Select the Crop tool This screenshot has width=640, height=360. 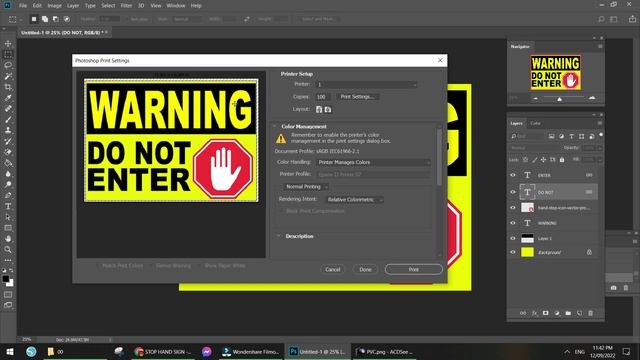click(8, 87)
